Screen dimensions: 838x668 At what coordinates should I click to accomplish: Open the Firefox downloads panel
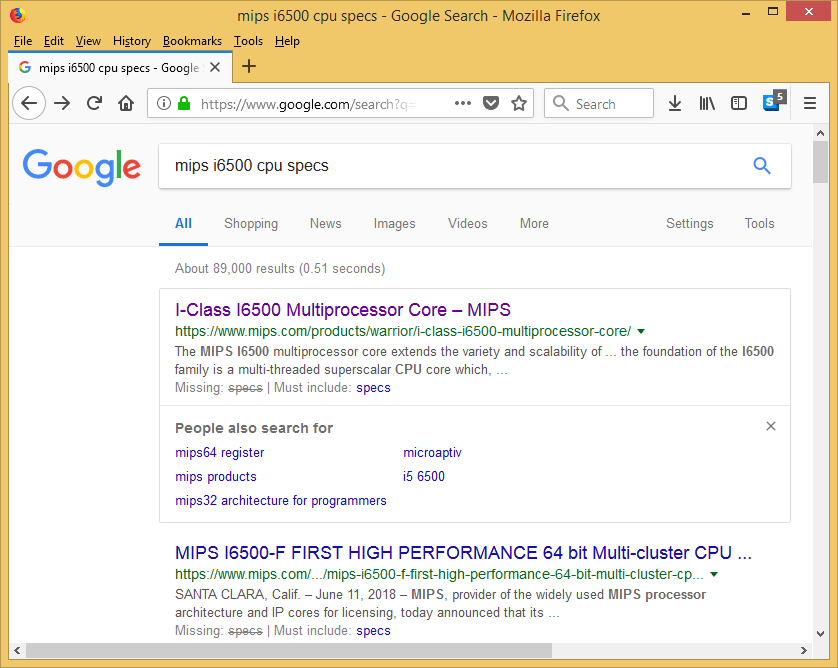coord(675,103)
